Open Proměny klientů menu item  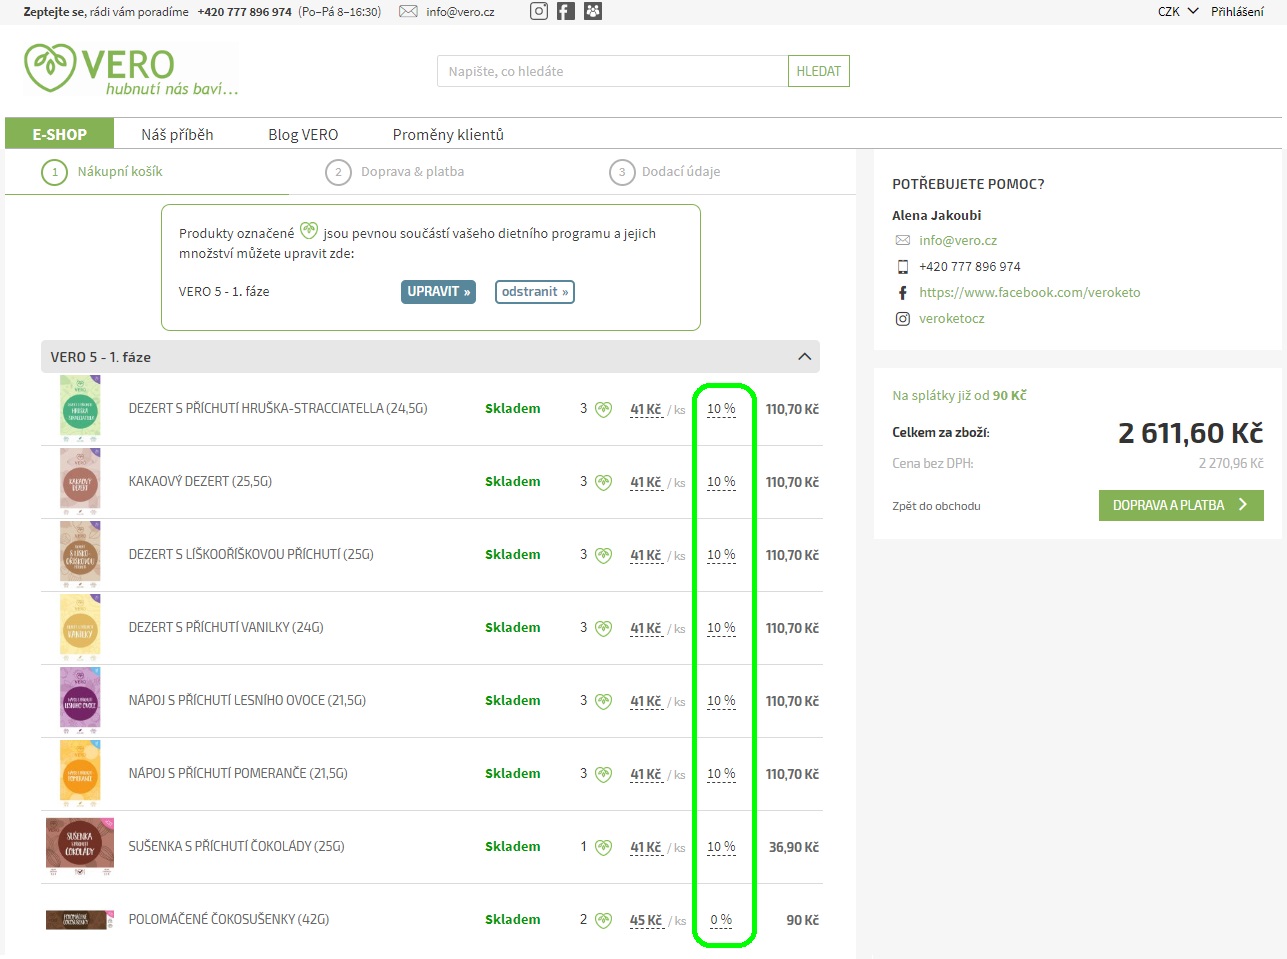coord(448,134)
